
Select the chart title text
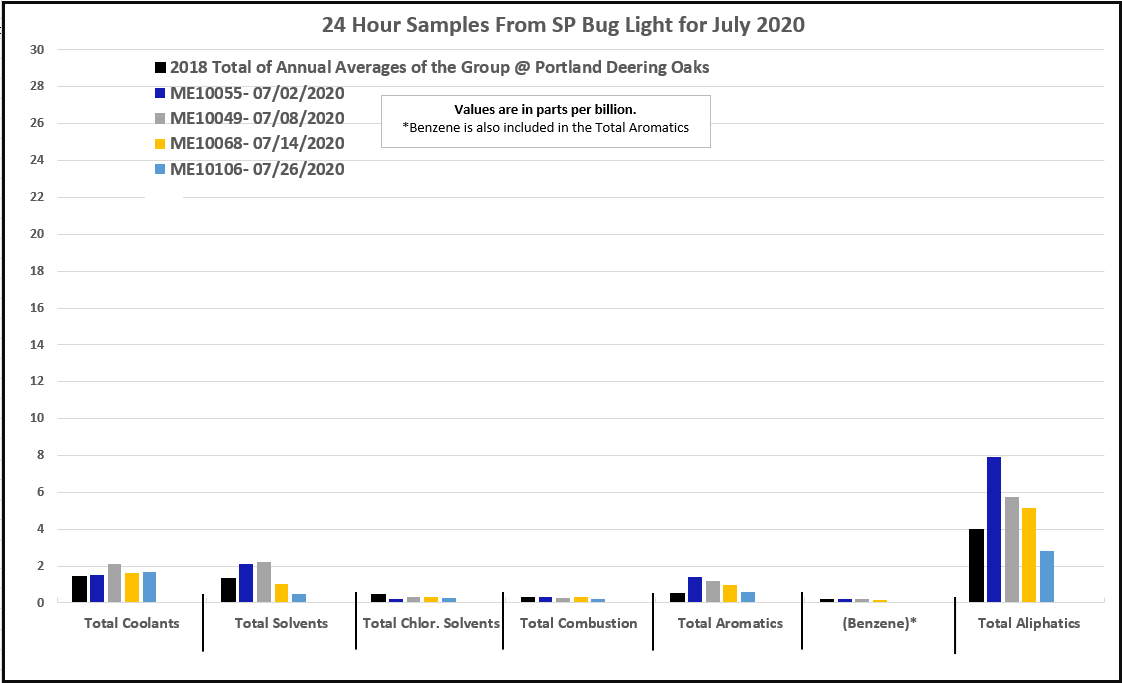click(563, 25)
